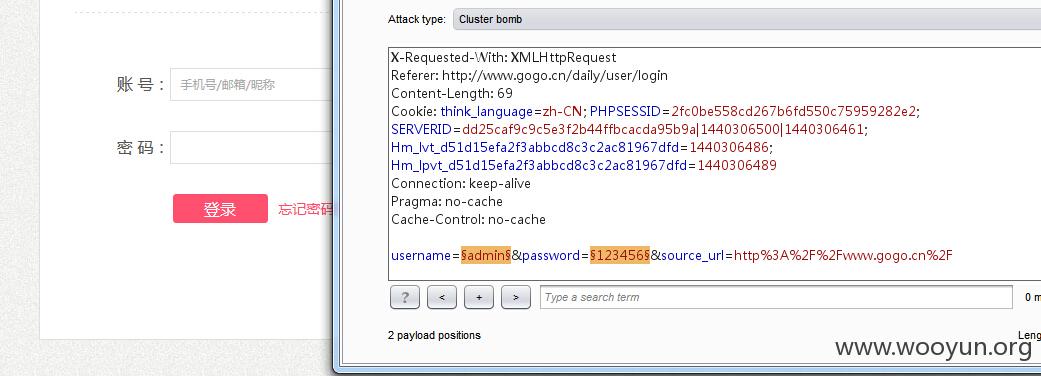
Task: Click the X-Requested-With header line
Action: (503, 58)
